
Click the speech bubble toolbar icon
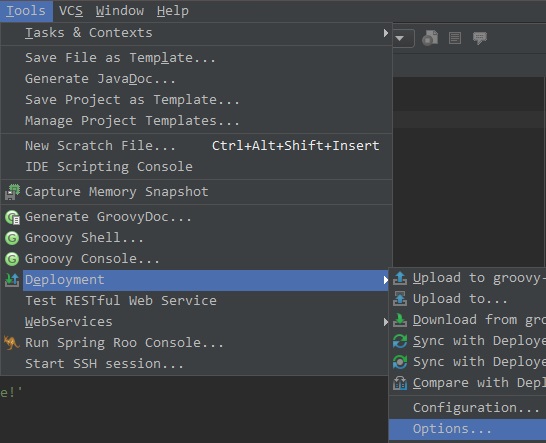pos(479,38)
